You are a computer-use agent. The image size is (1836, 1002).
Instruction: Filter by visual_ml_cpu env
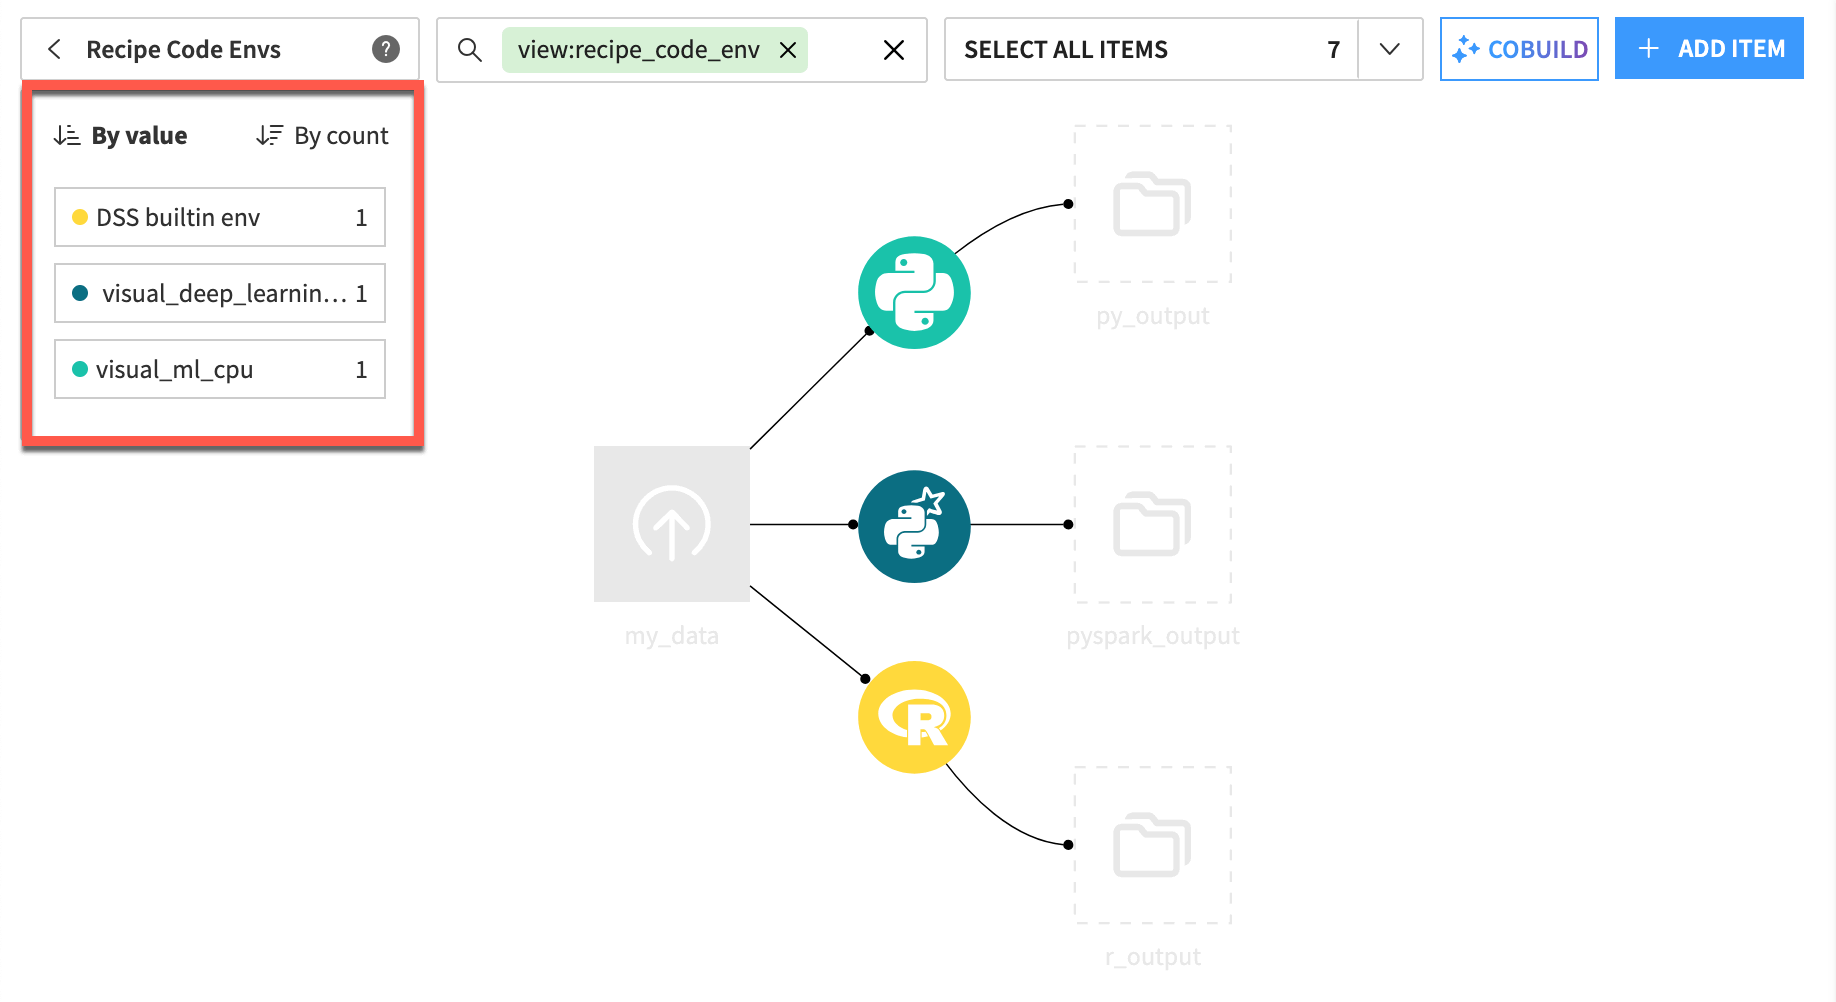coord(220,369)
